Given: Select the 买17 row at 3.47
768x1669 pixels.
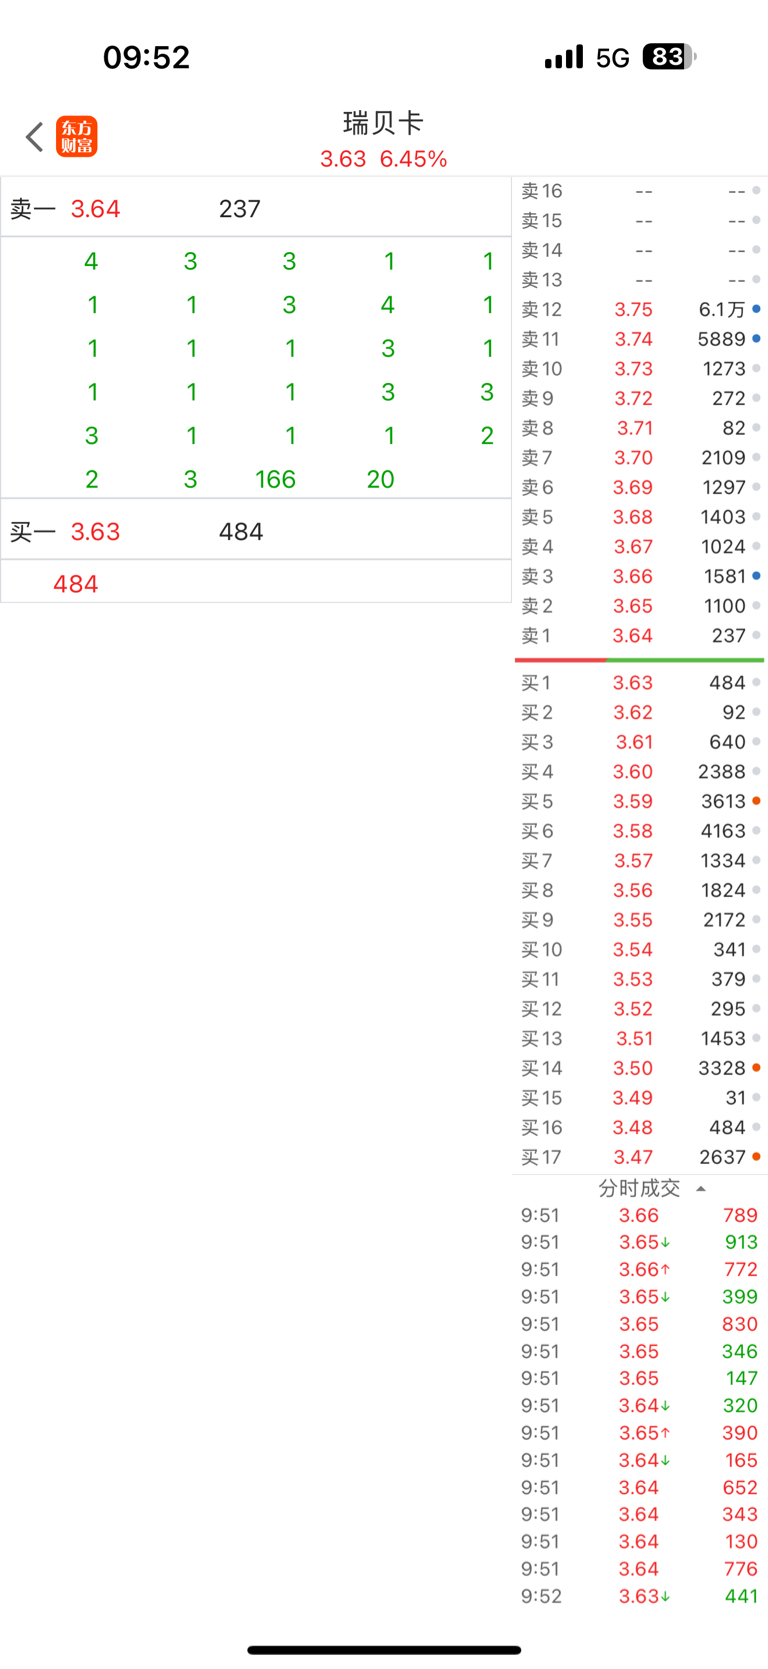Looking at the screenshot, I should click(x=640, y=1158).
